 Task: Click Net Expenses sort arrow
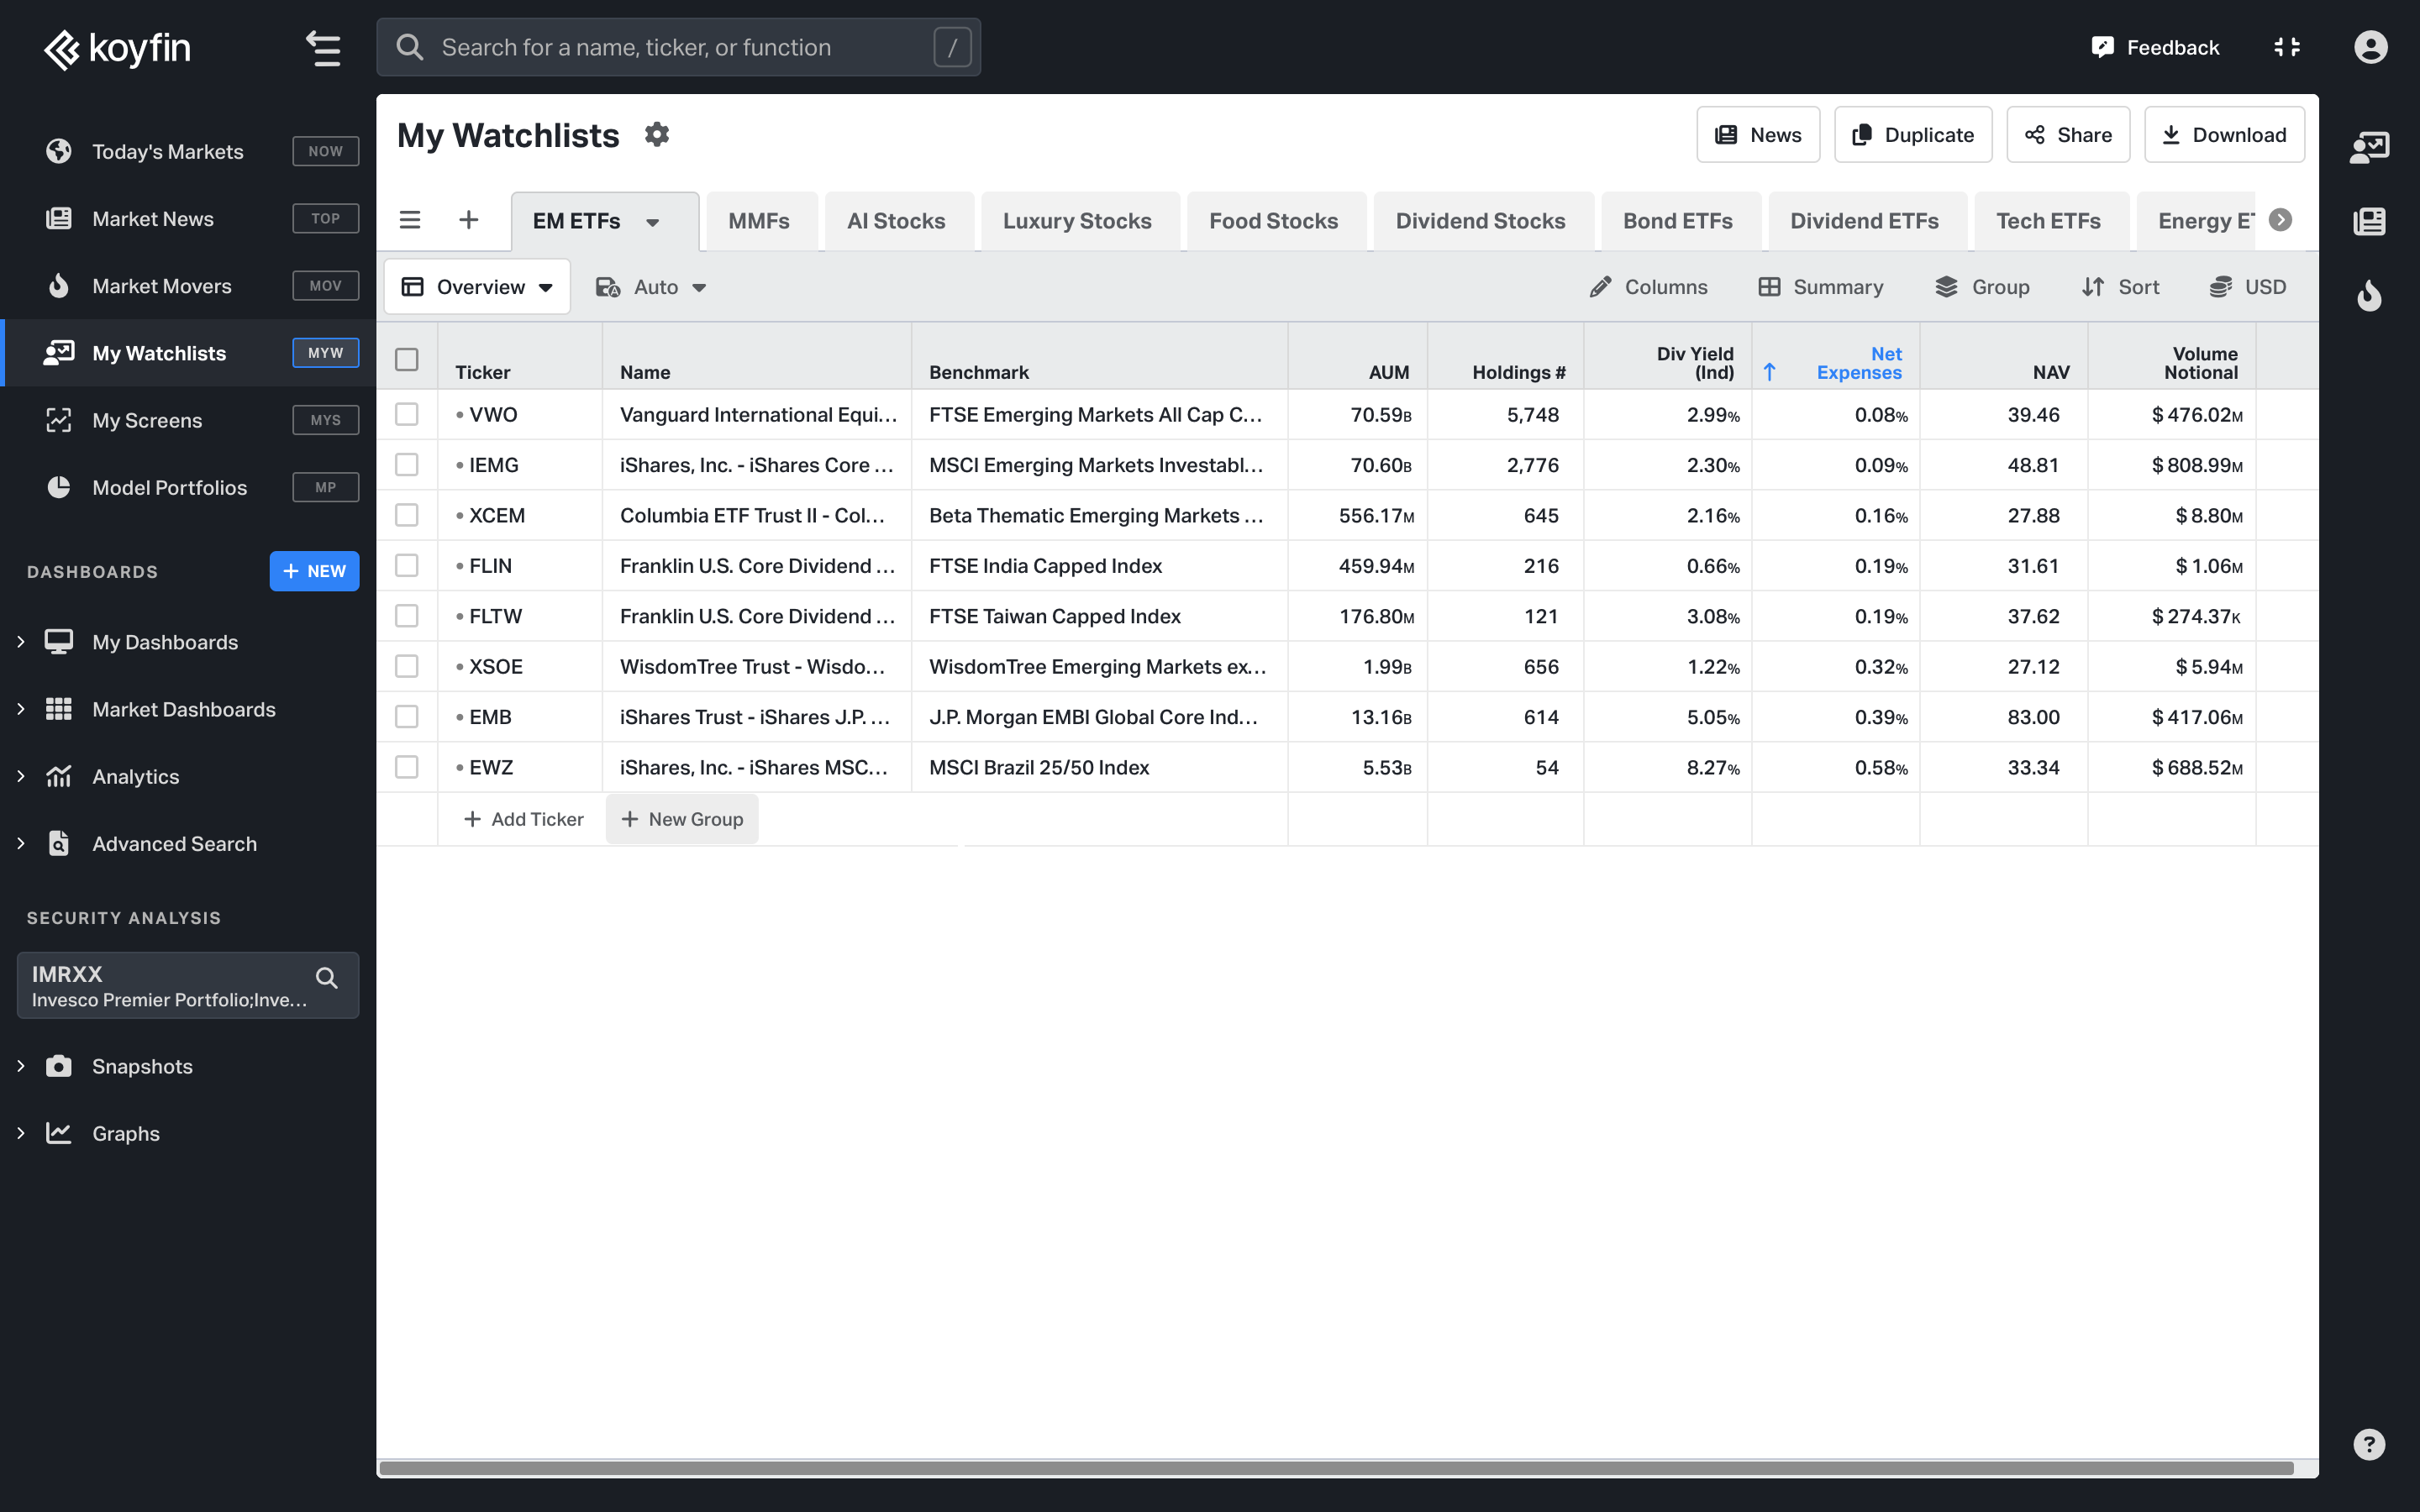pos(1769,372)
